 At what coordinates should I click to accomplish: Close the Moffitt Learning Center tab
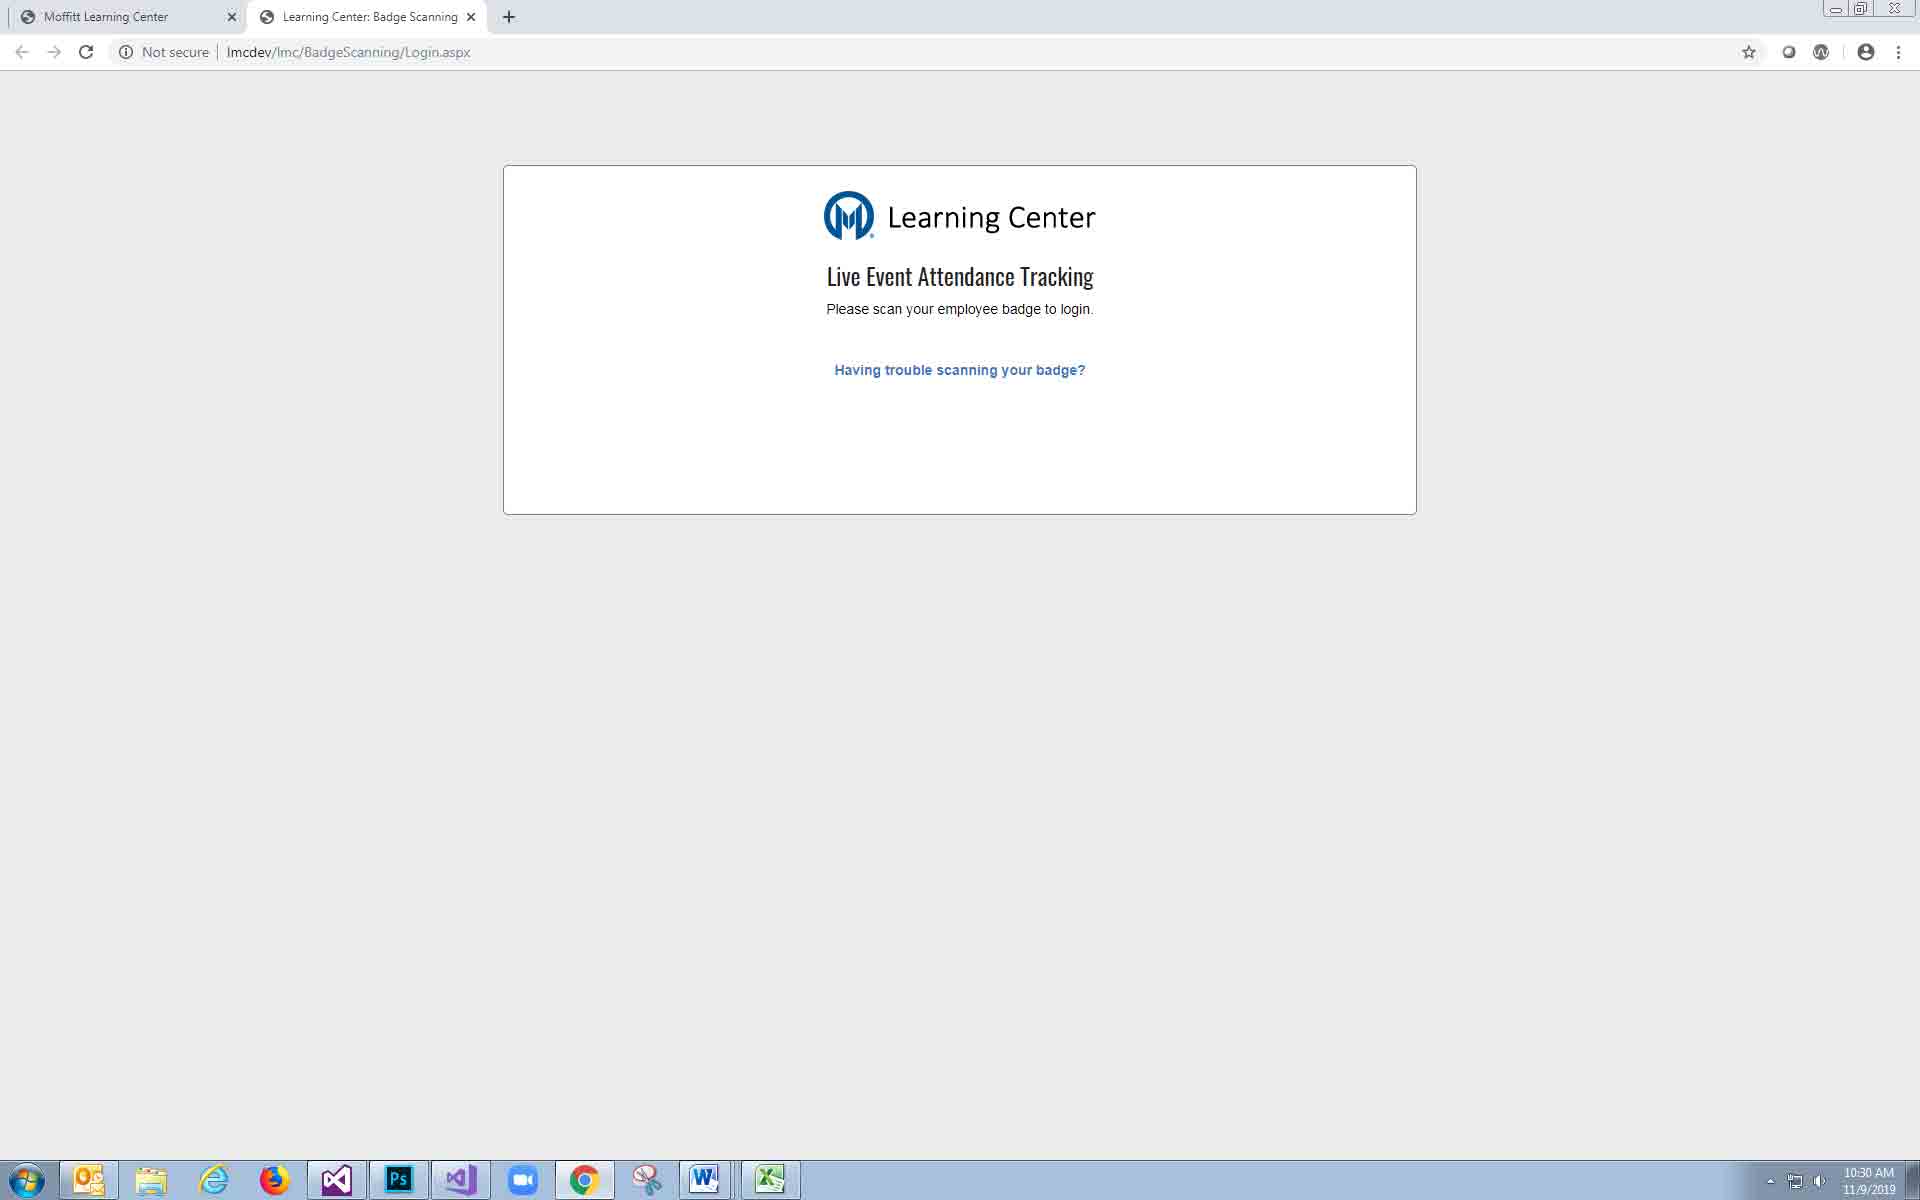(x=232, y=17)
